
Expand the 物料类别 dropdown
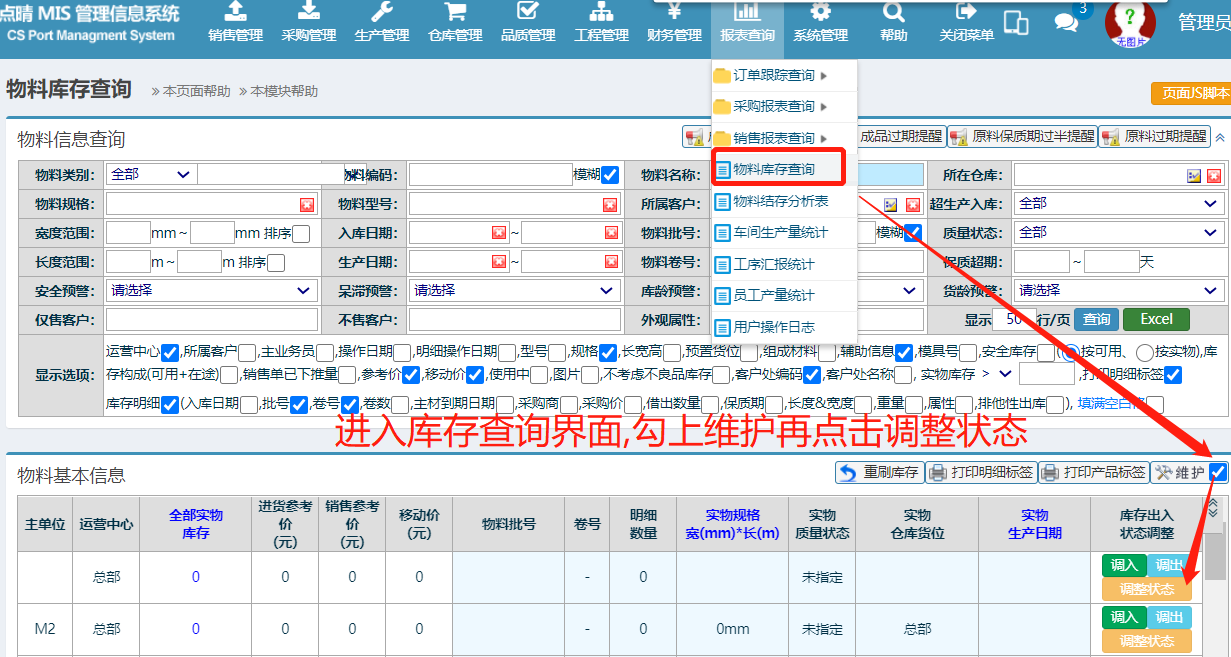[150, 175]
